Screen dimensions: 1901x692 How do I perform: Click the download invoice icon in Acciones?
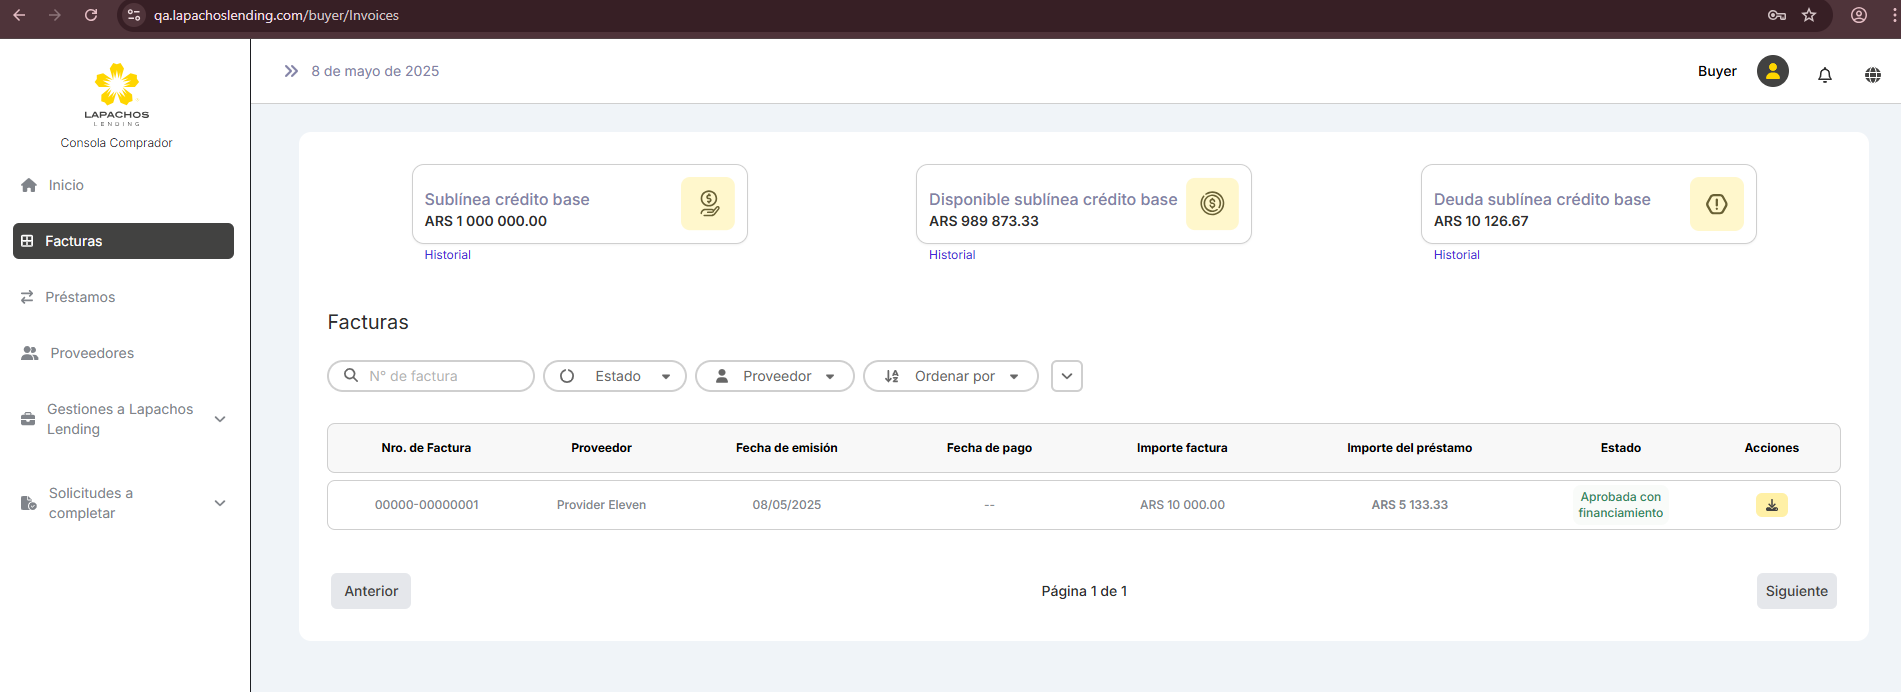click(x=1771, y=505)
